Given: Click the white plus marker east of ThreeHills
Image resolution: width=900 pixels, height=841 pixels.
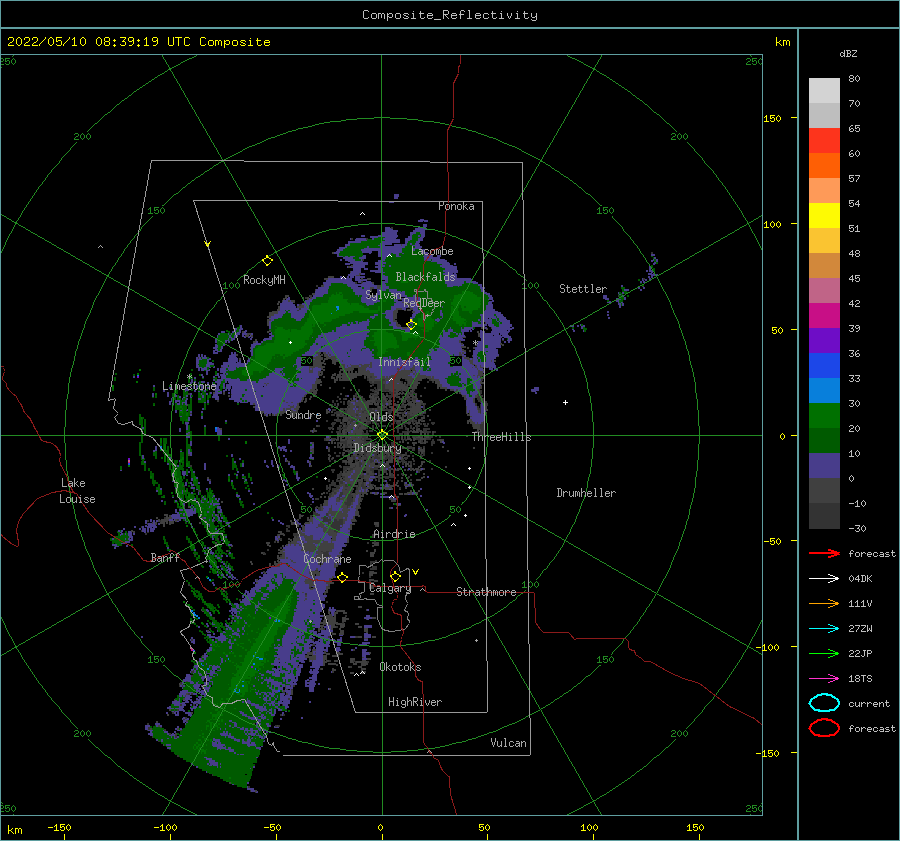Looking at the screenshot, I should [x=565, y=402].
